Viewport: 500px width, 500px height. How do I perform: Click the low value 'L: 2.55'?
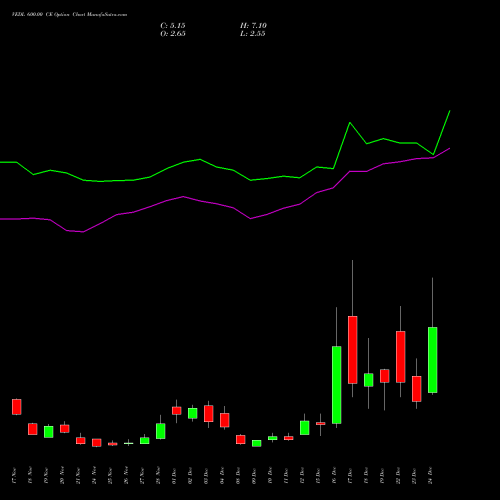click(253, 34)
